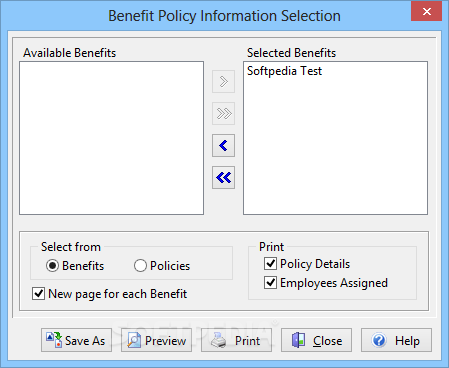Select Softpedia Test in Selected Benefits
449x368 pixels.
tap(284, 71)
